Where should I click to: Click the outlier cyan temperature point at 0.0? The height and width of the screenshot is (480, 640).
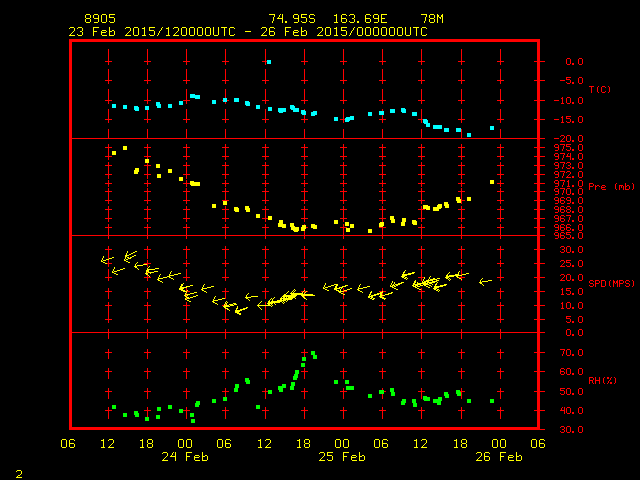pos(269,62)
